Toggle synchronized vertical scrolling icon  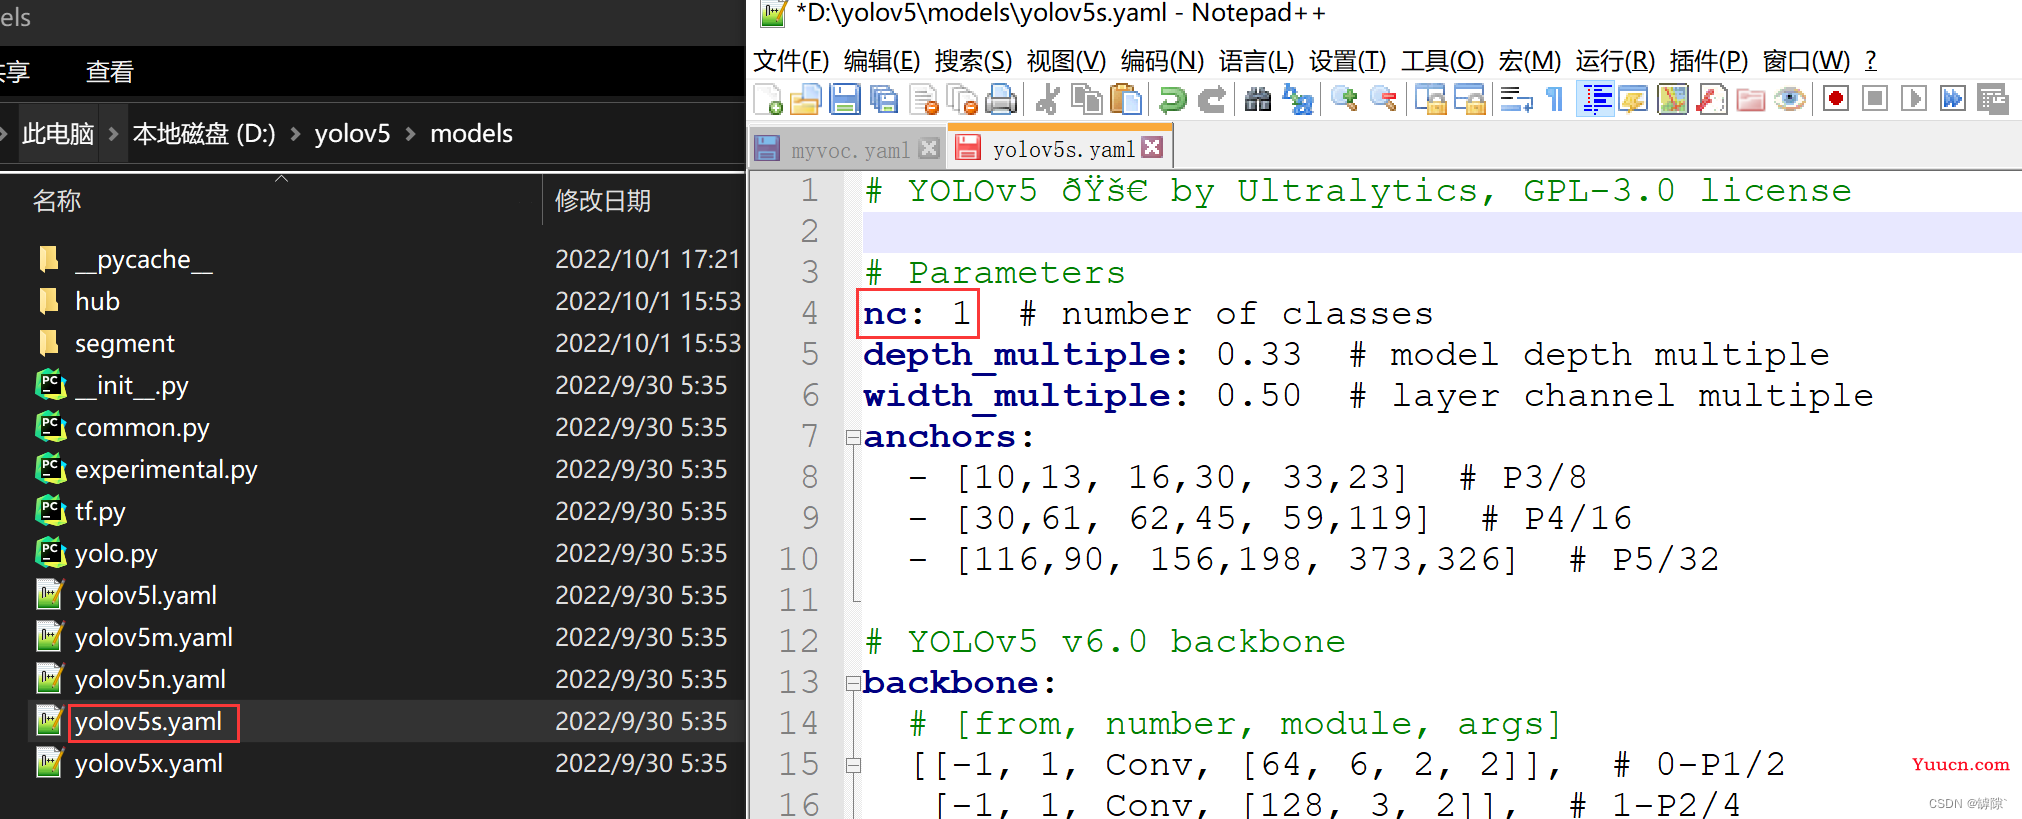click(1430, 99)
